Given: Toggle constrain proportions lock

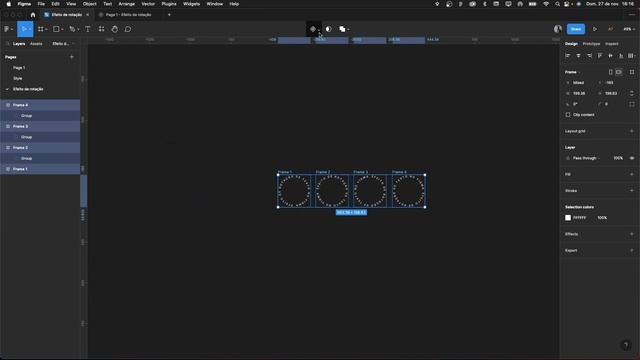Looking at the screenshot, I should click(x=632, y=93).
